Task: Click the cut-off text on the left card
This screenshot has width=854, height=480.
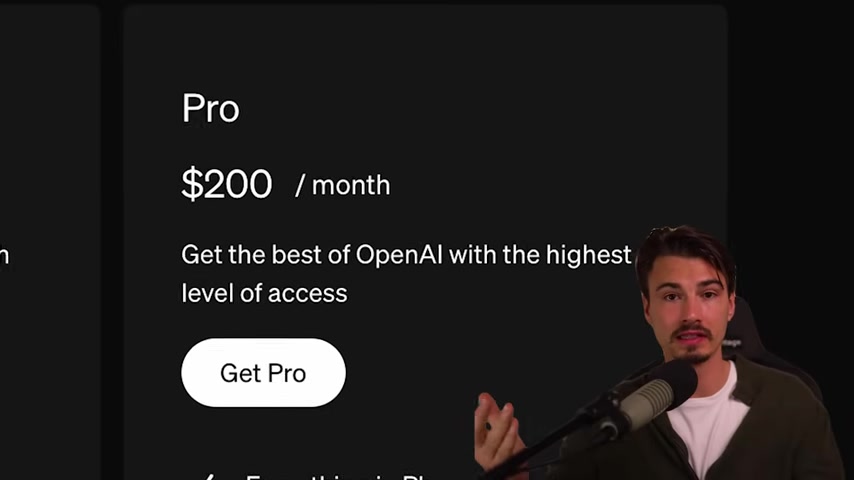Action: point(4,256)
